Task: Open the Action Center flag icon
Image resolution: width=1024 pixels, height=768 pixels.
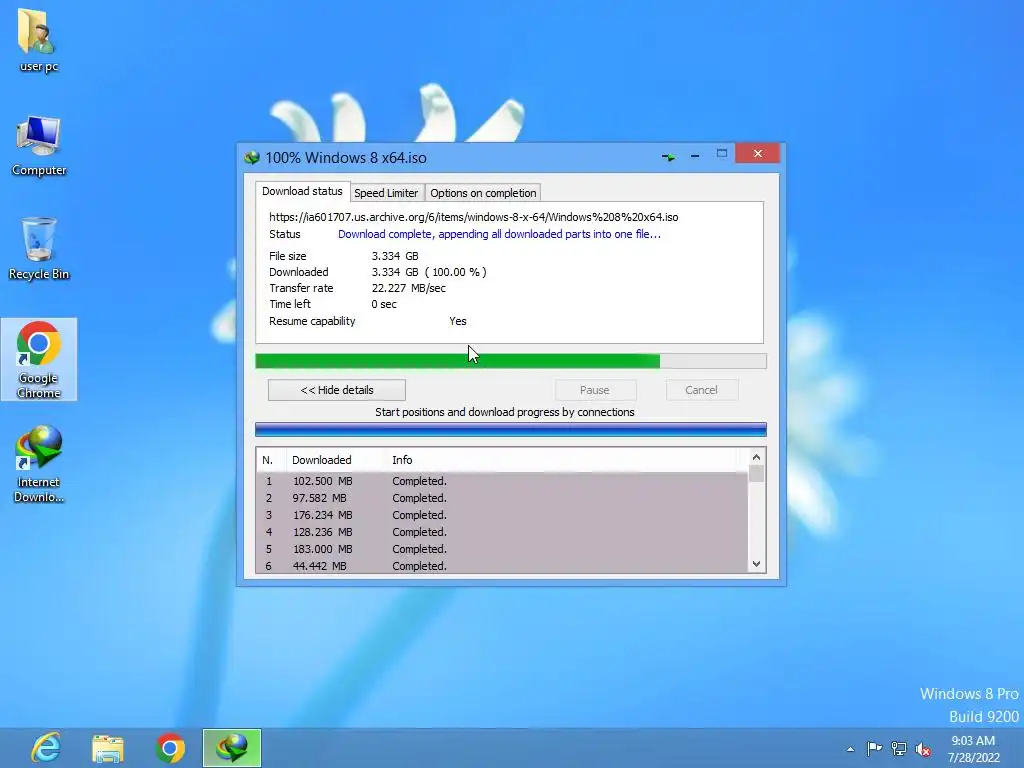Action: [x=874, y=749]
